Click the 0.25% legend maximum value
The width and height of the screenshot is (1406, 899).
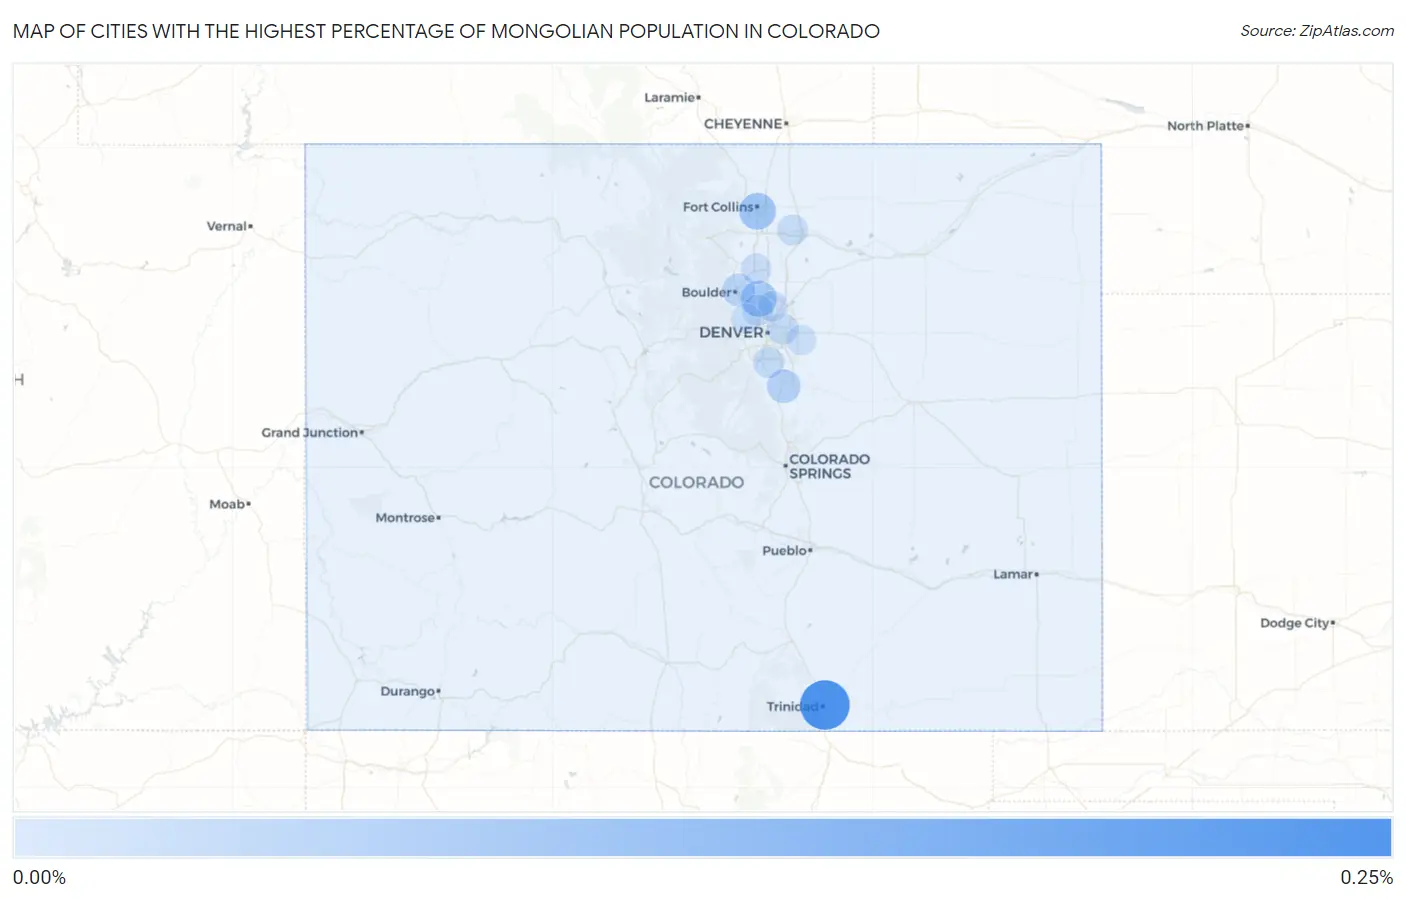pos(1366,877)
